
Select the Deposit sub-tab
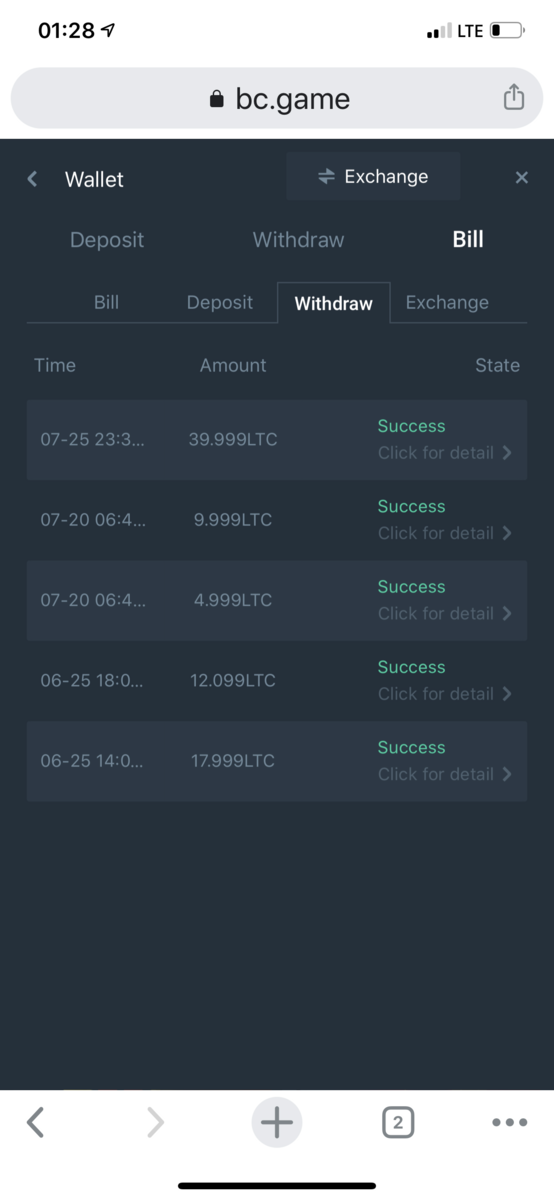point(220,302)
